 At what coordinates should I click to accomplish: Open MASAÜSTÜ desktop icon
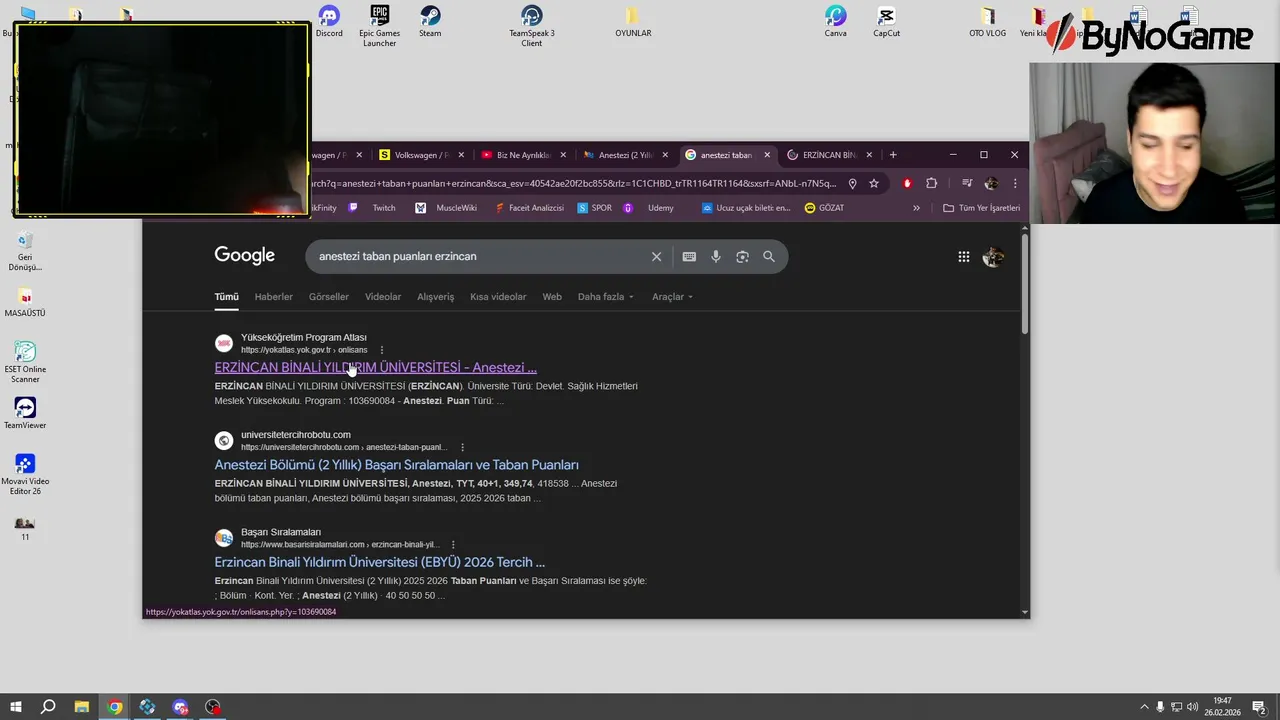(25, 302)
